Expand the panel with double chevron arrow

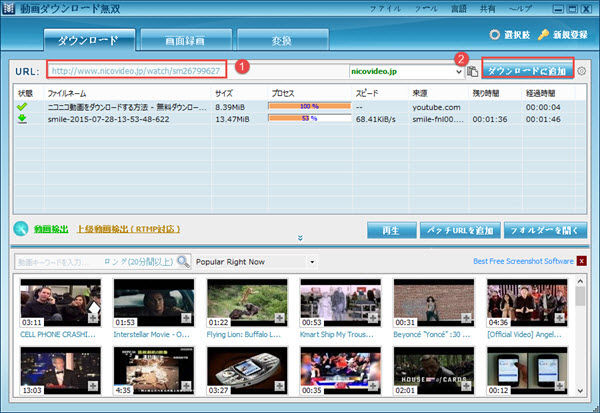pos(300,238)
